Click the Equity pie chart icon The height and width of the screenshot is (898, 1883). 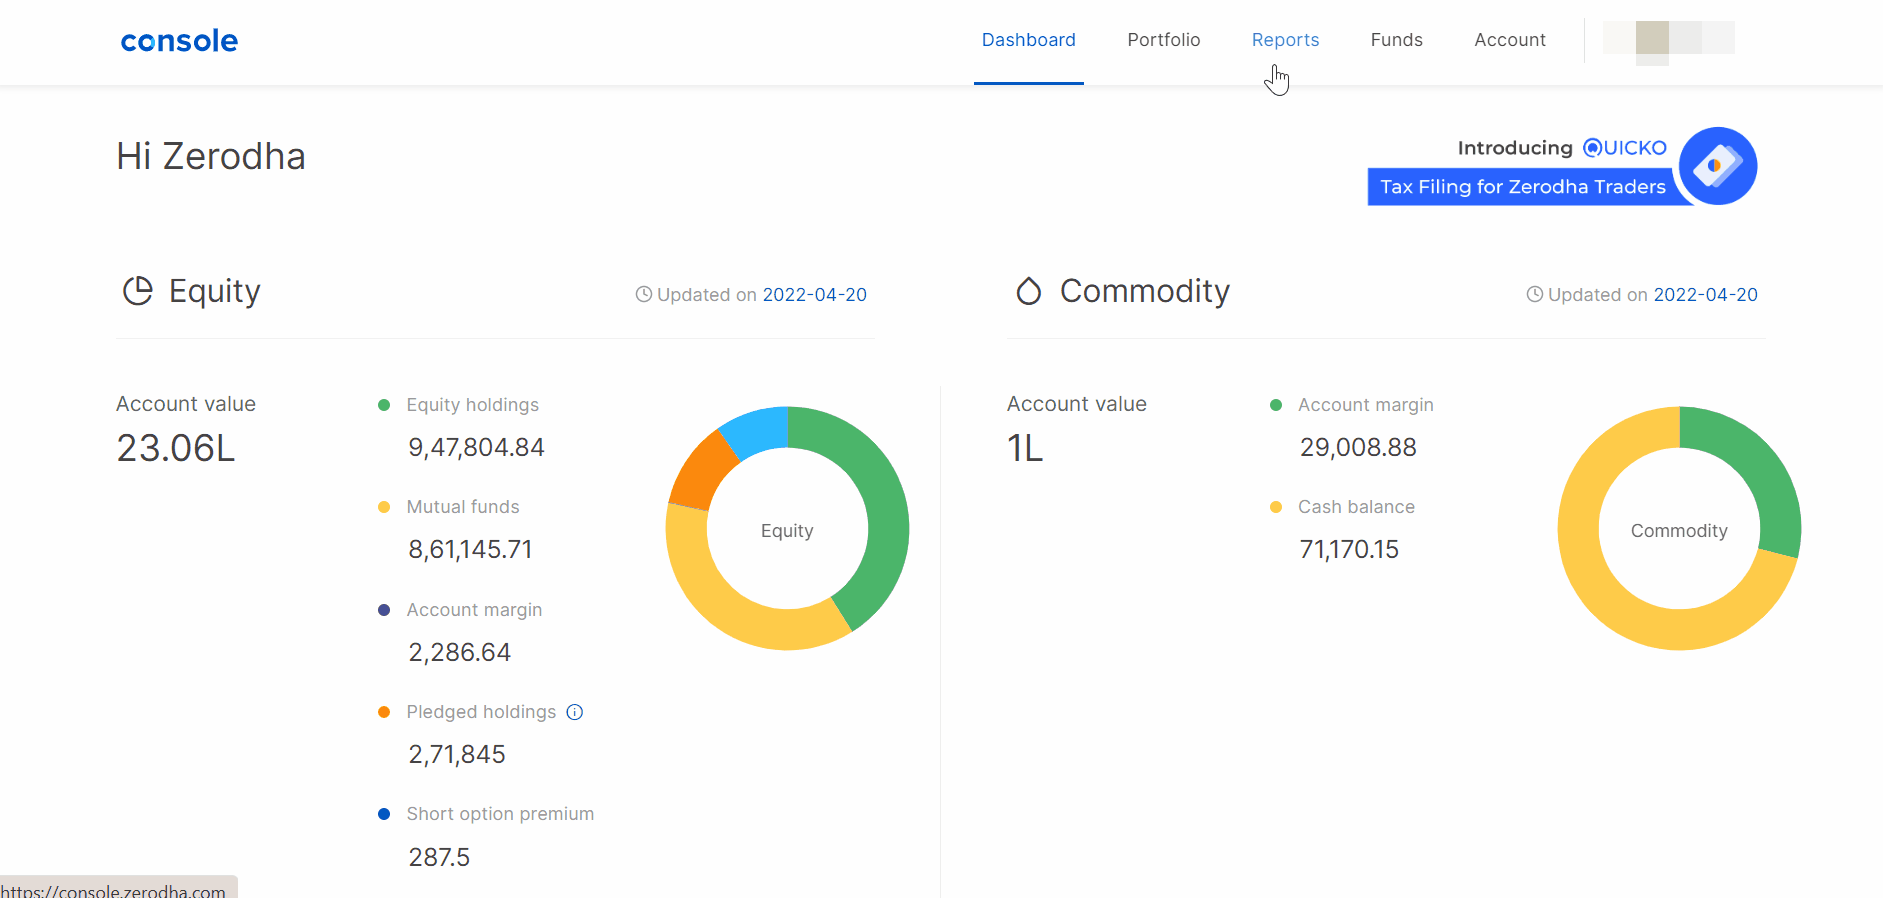138,291
